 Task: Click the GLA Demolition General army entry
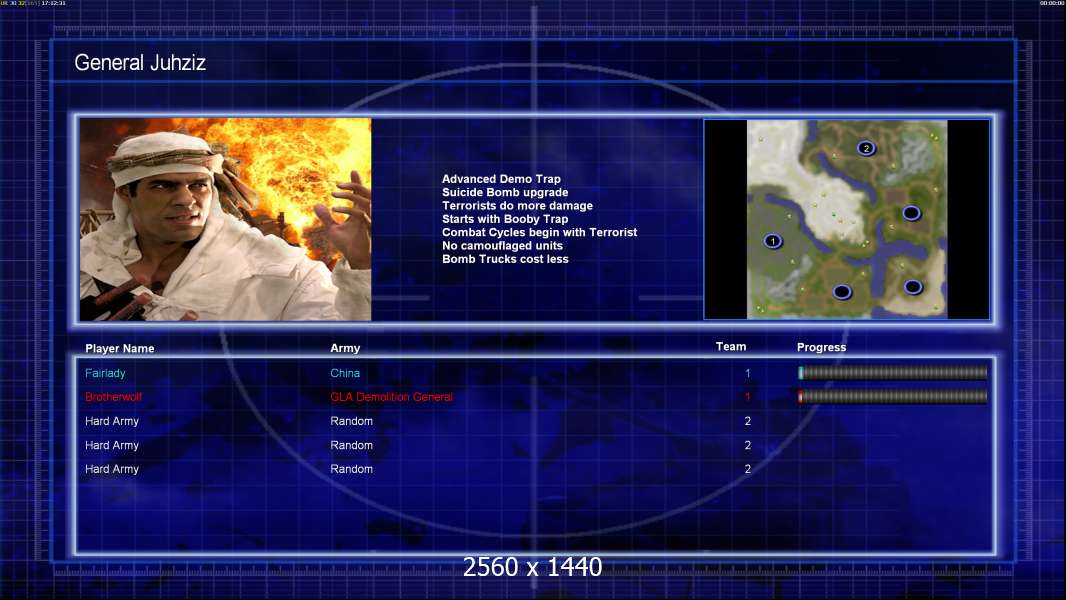pos(391,397)
